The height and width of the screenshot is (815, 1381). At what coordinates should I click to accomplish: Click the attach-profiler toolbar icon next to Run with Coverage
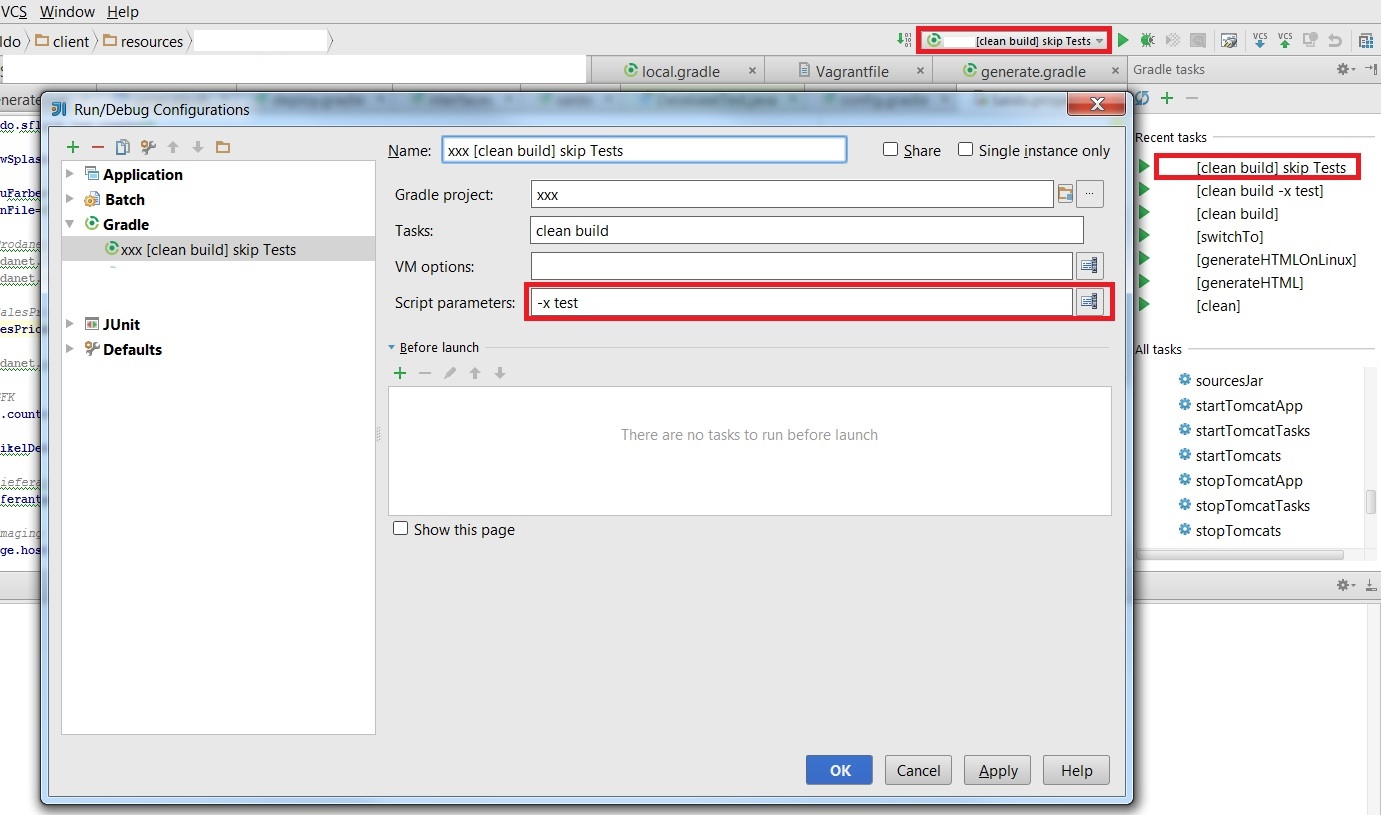coord(1198,41)
